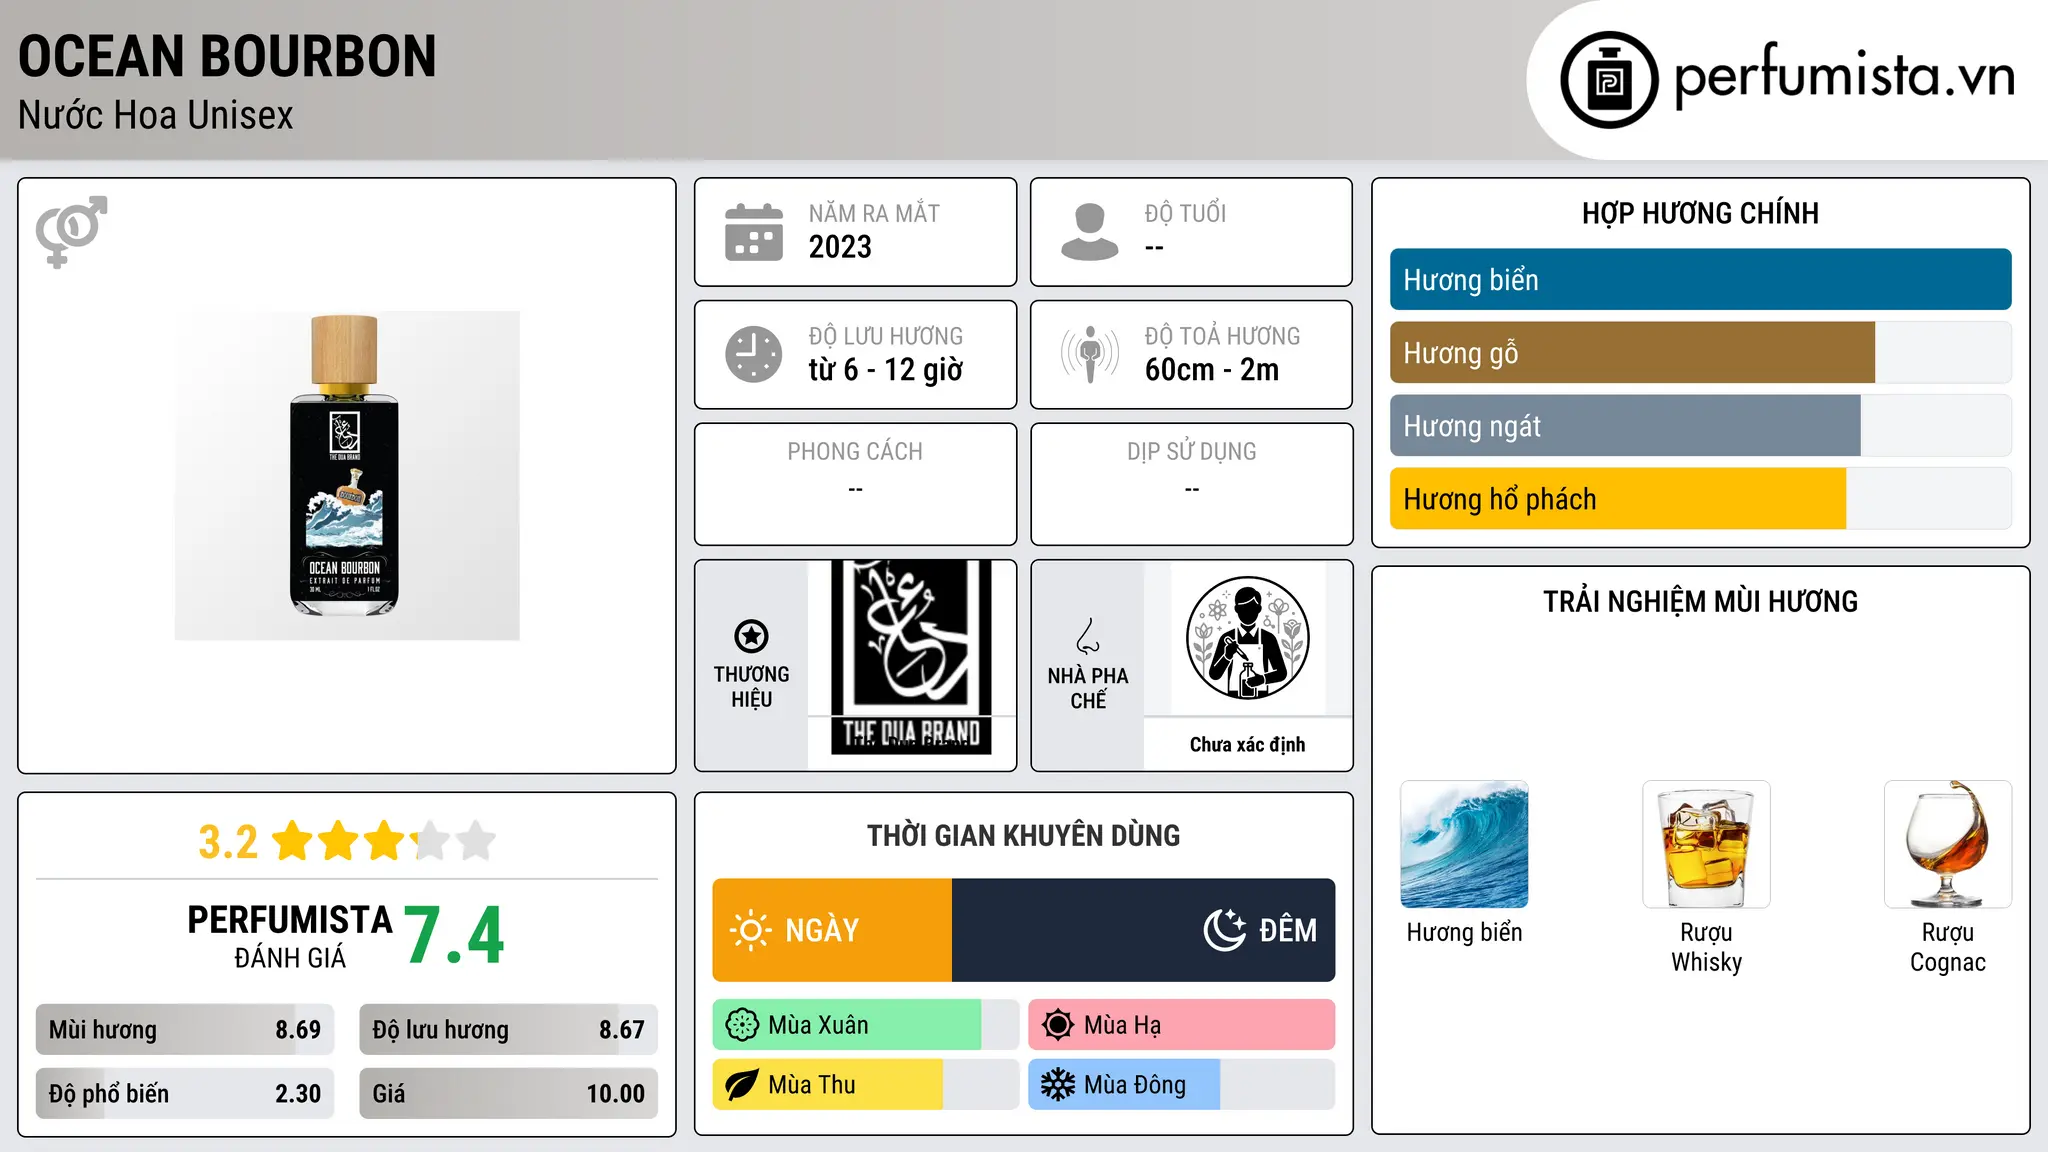Click the yellow Hương hổ phách accord bar
Viewport: 2048px width, 1152px height.
coord(1618,498)
